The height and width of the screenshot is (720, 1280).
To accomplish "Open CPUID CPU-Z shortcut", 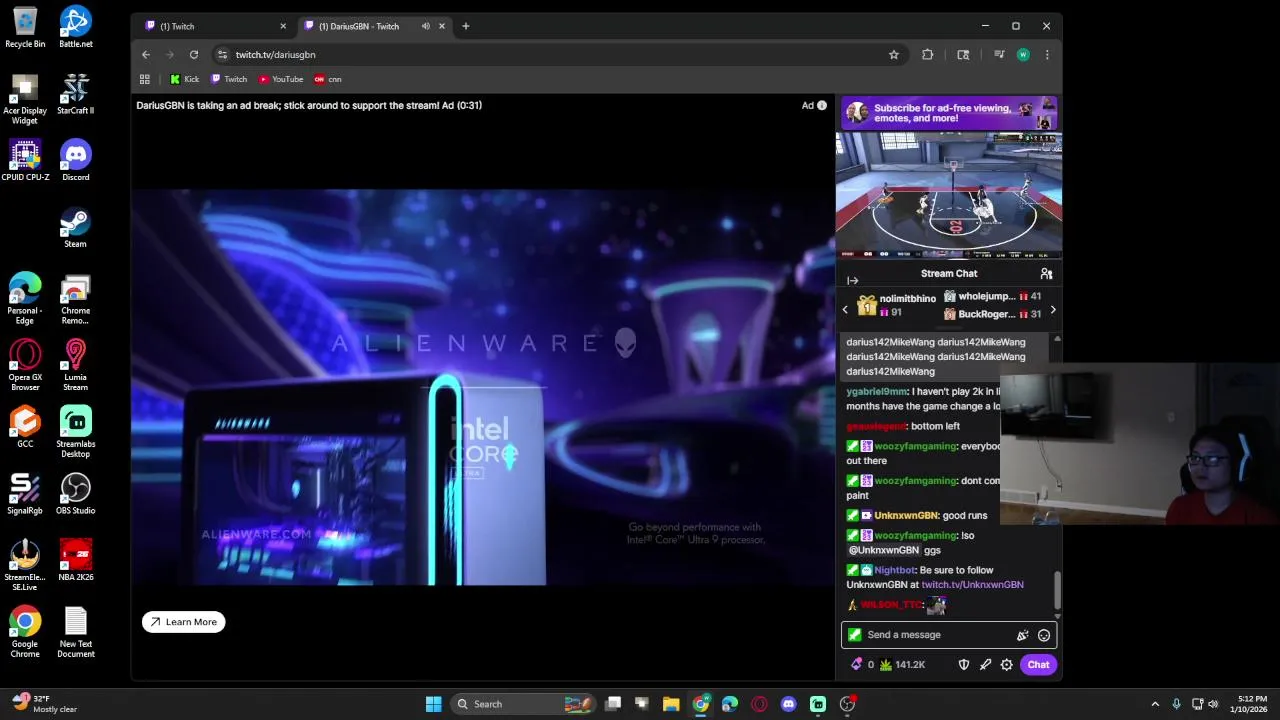I will [25, 160].
